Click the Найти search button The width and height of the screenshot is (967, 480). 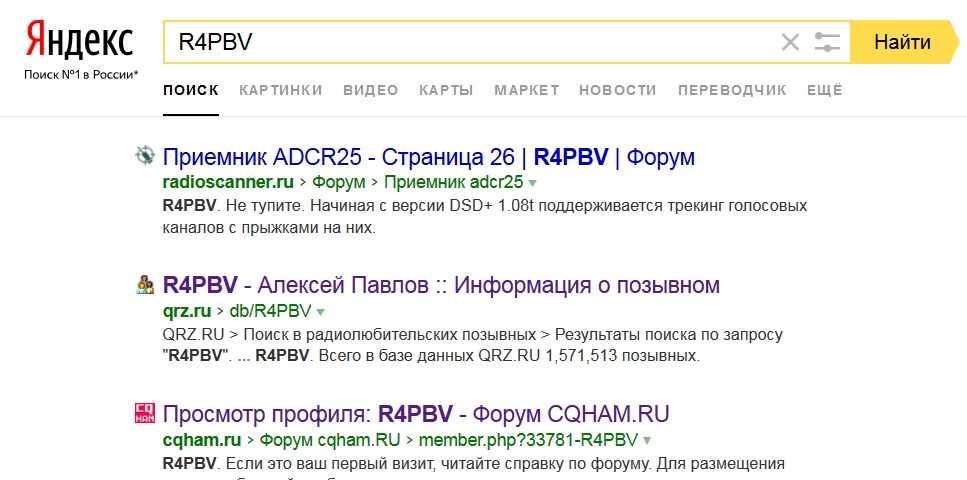click(x=902, y=42)
